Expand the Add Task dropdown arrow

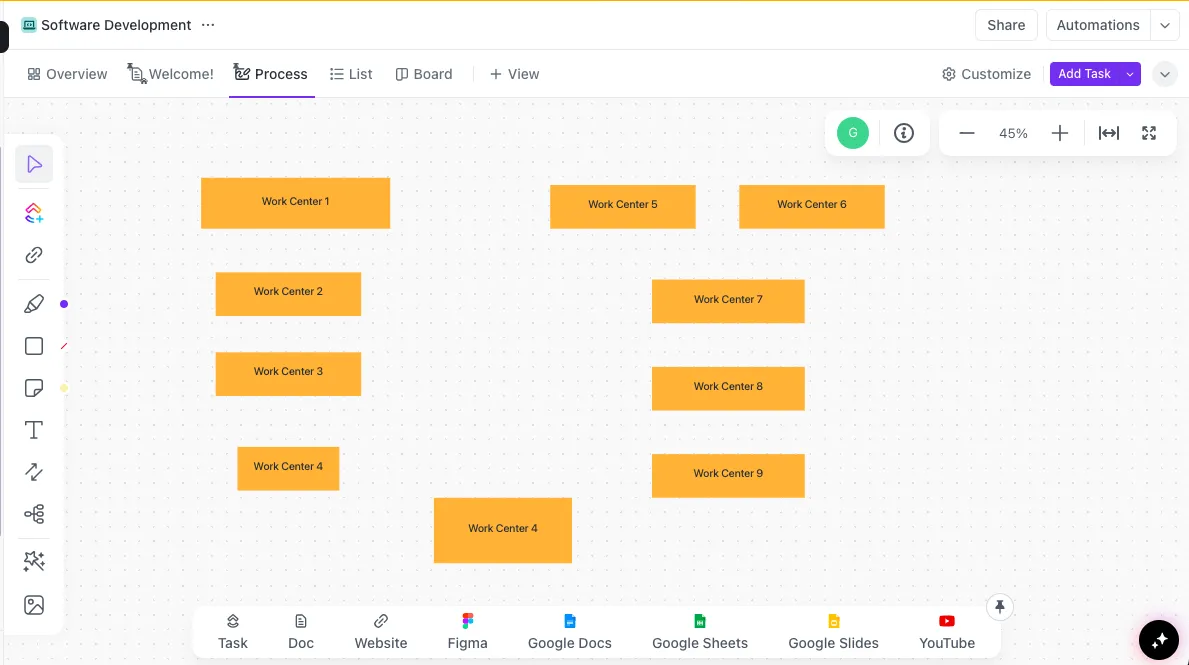coord(1130,74)
